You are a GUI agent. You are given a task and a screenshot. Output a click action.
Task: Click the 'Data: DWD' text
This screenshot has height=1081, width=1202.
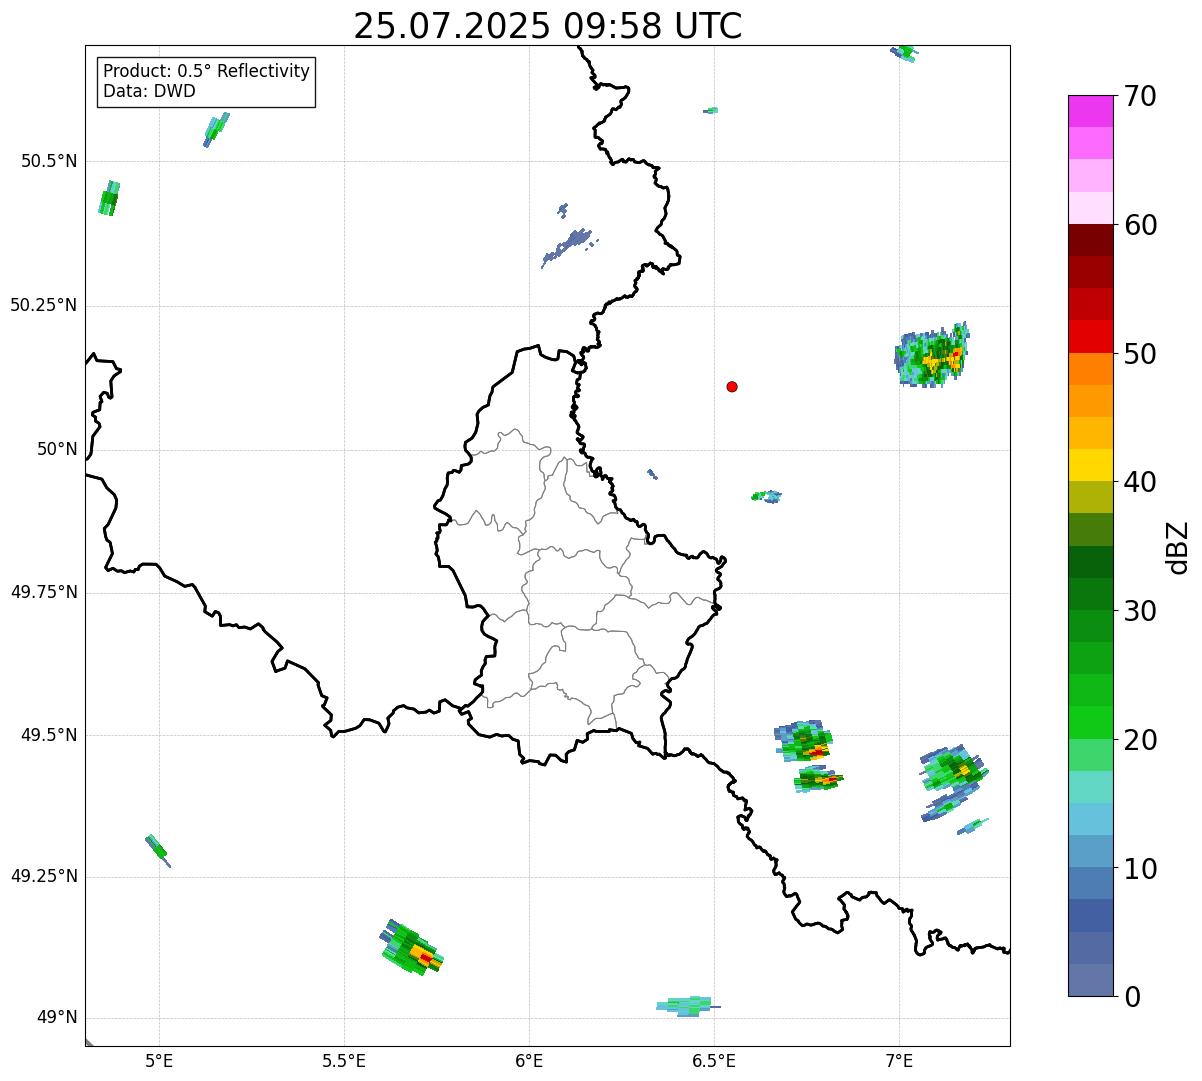pyautogui.click(x=150, y=91)
